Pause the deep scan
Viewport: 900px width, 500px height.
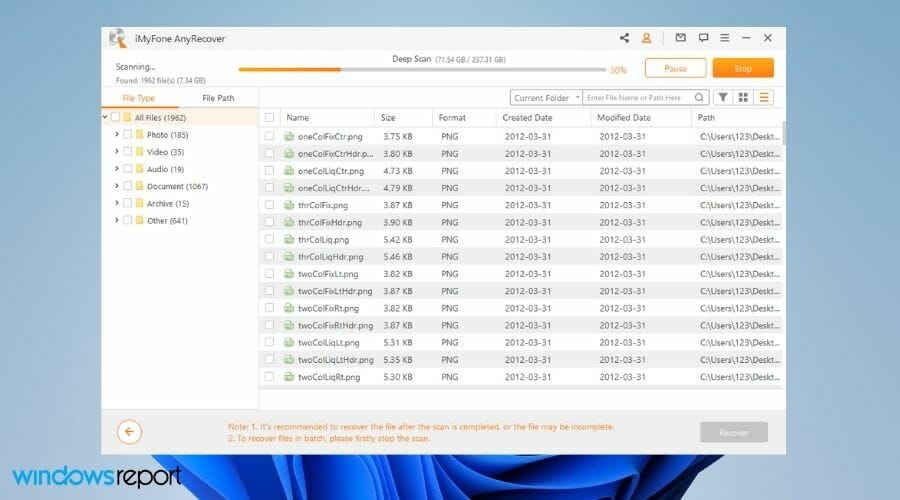pyautogui.click(x=676, y=68)
